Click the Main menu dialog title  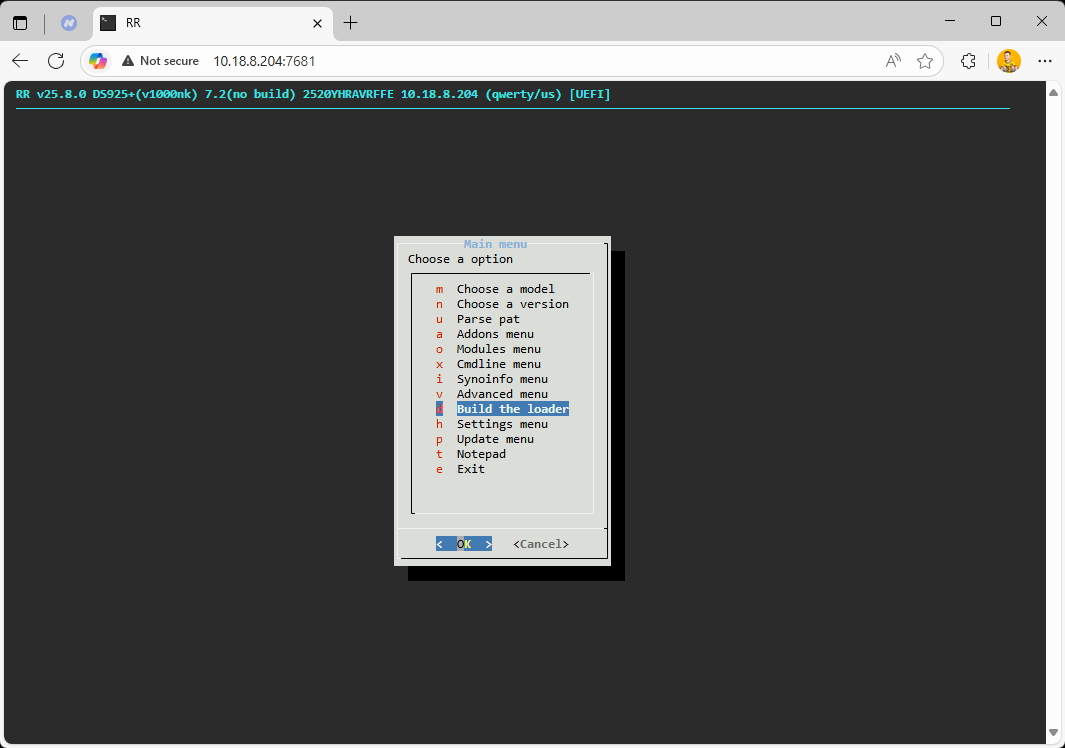click(x=495, y=244)
